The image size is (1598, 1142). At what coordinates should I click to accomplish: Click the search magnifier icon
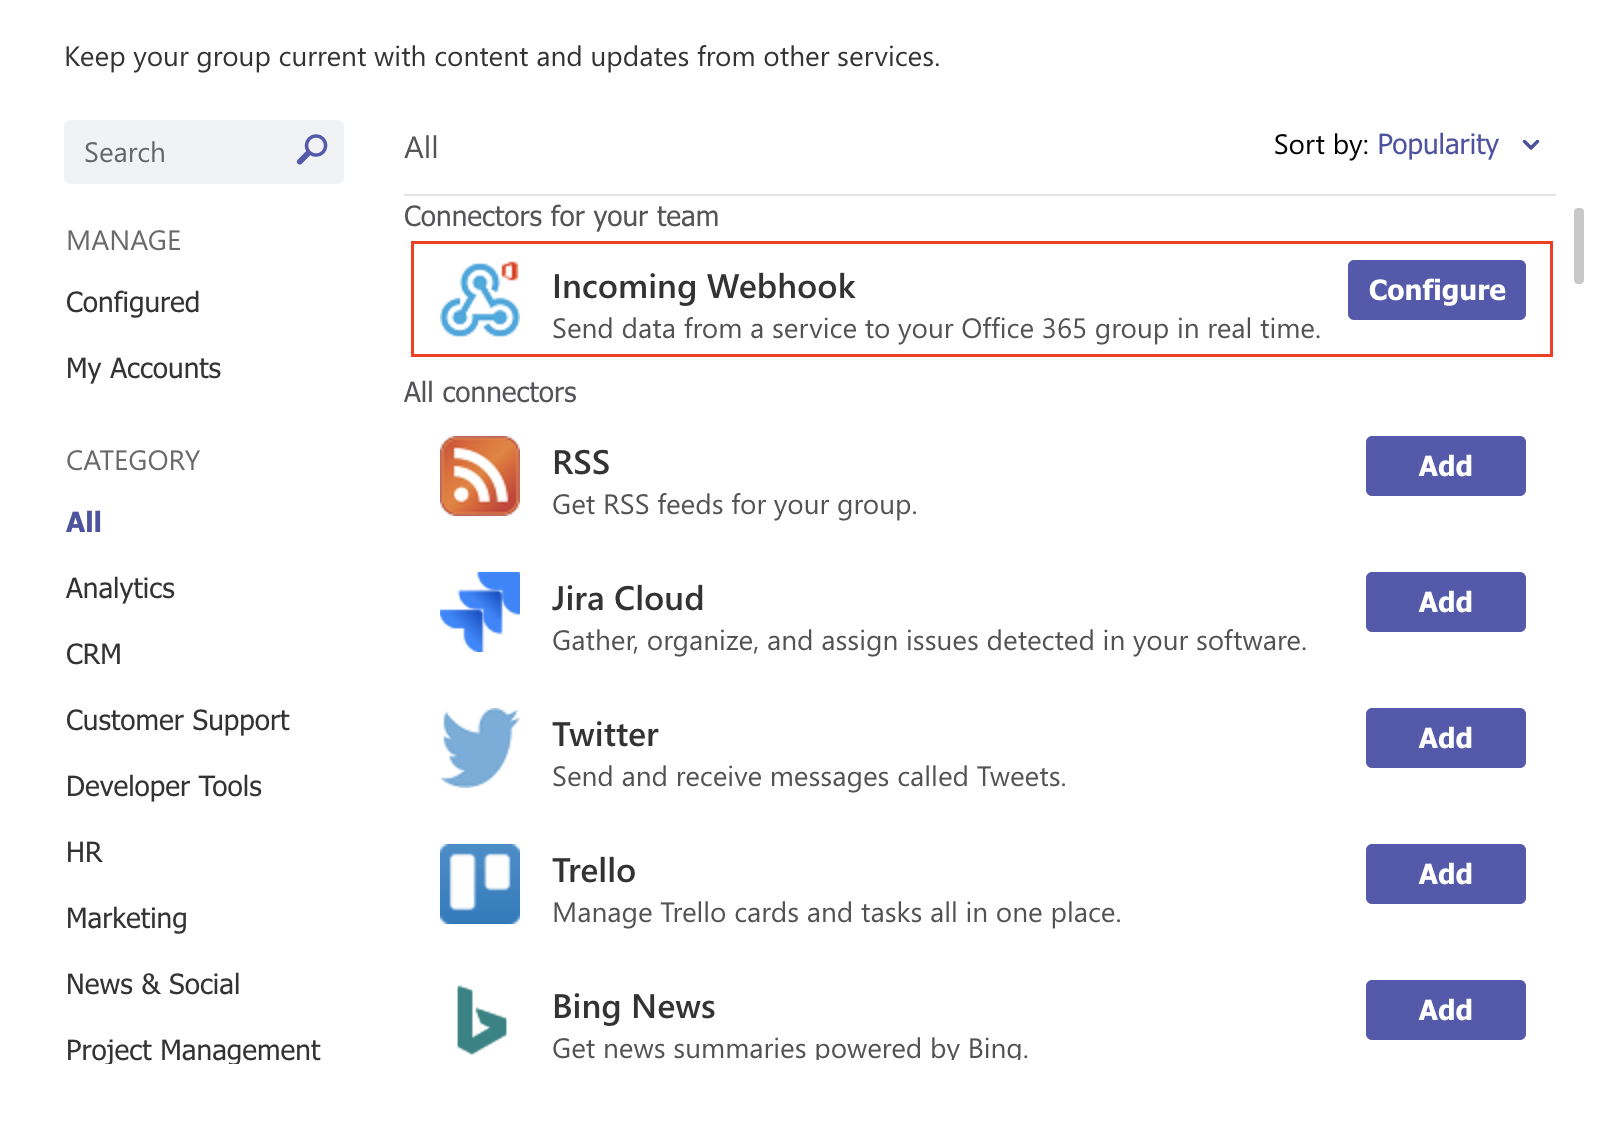312,151
